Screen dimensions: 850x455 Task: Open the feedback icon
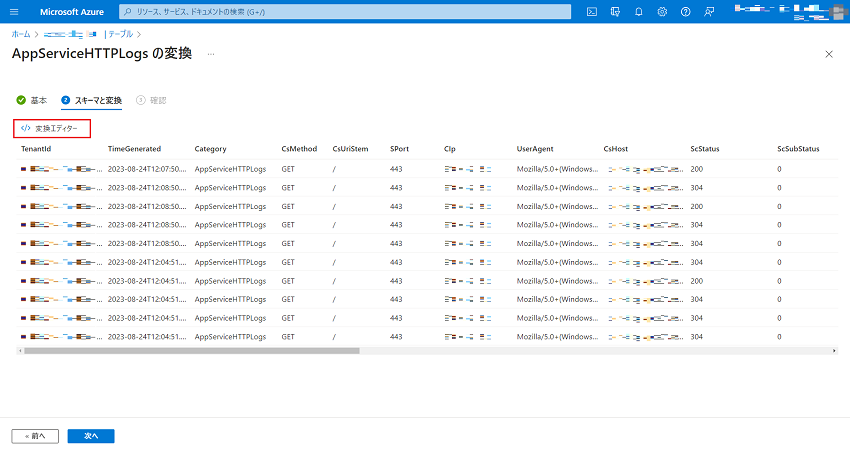(x=709, y=11)
